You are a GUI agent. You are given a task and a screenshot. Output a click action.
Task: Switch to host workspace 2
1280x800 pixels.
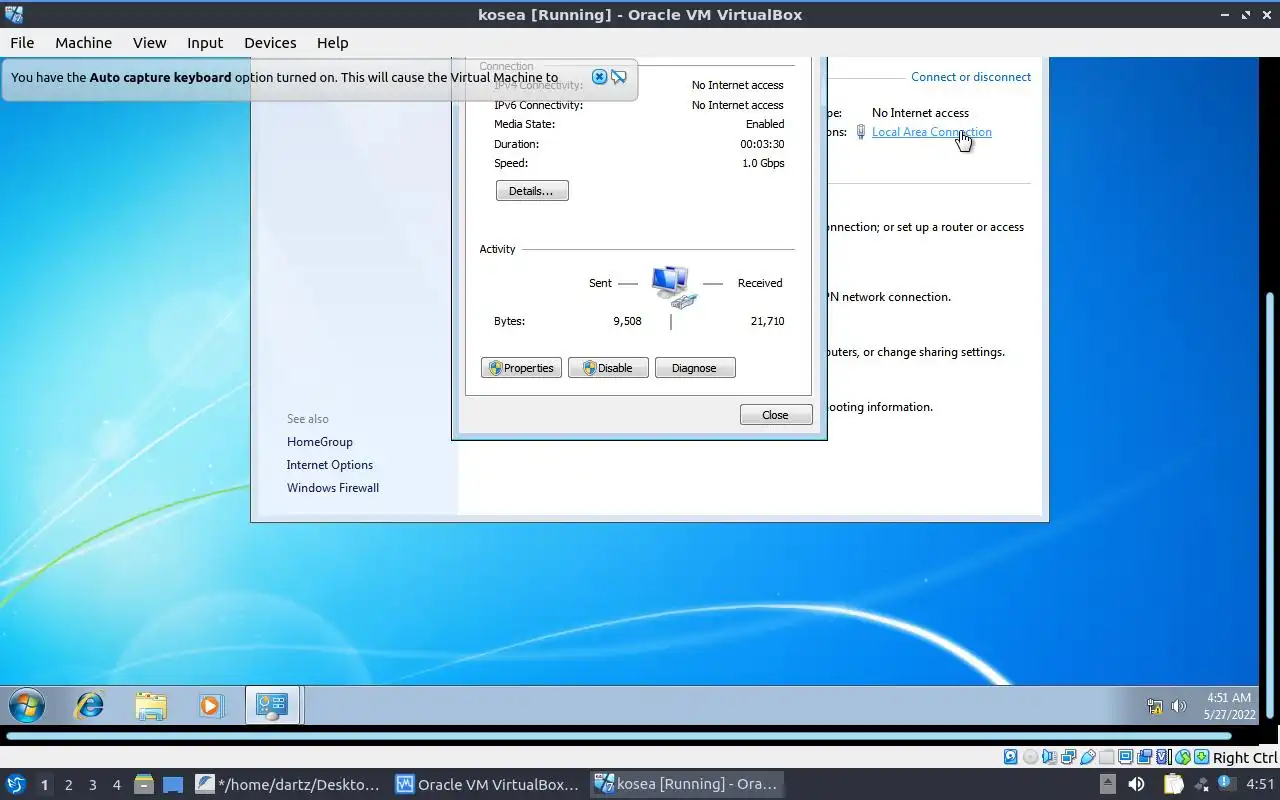[68, 785]
